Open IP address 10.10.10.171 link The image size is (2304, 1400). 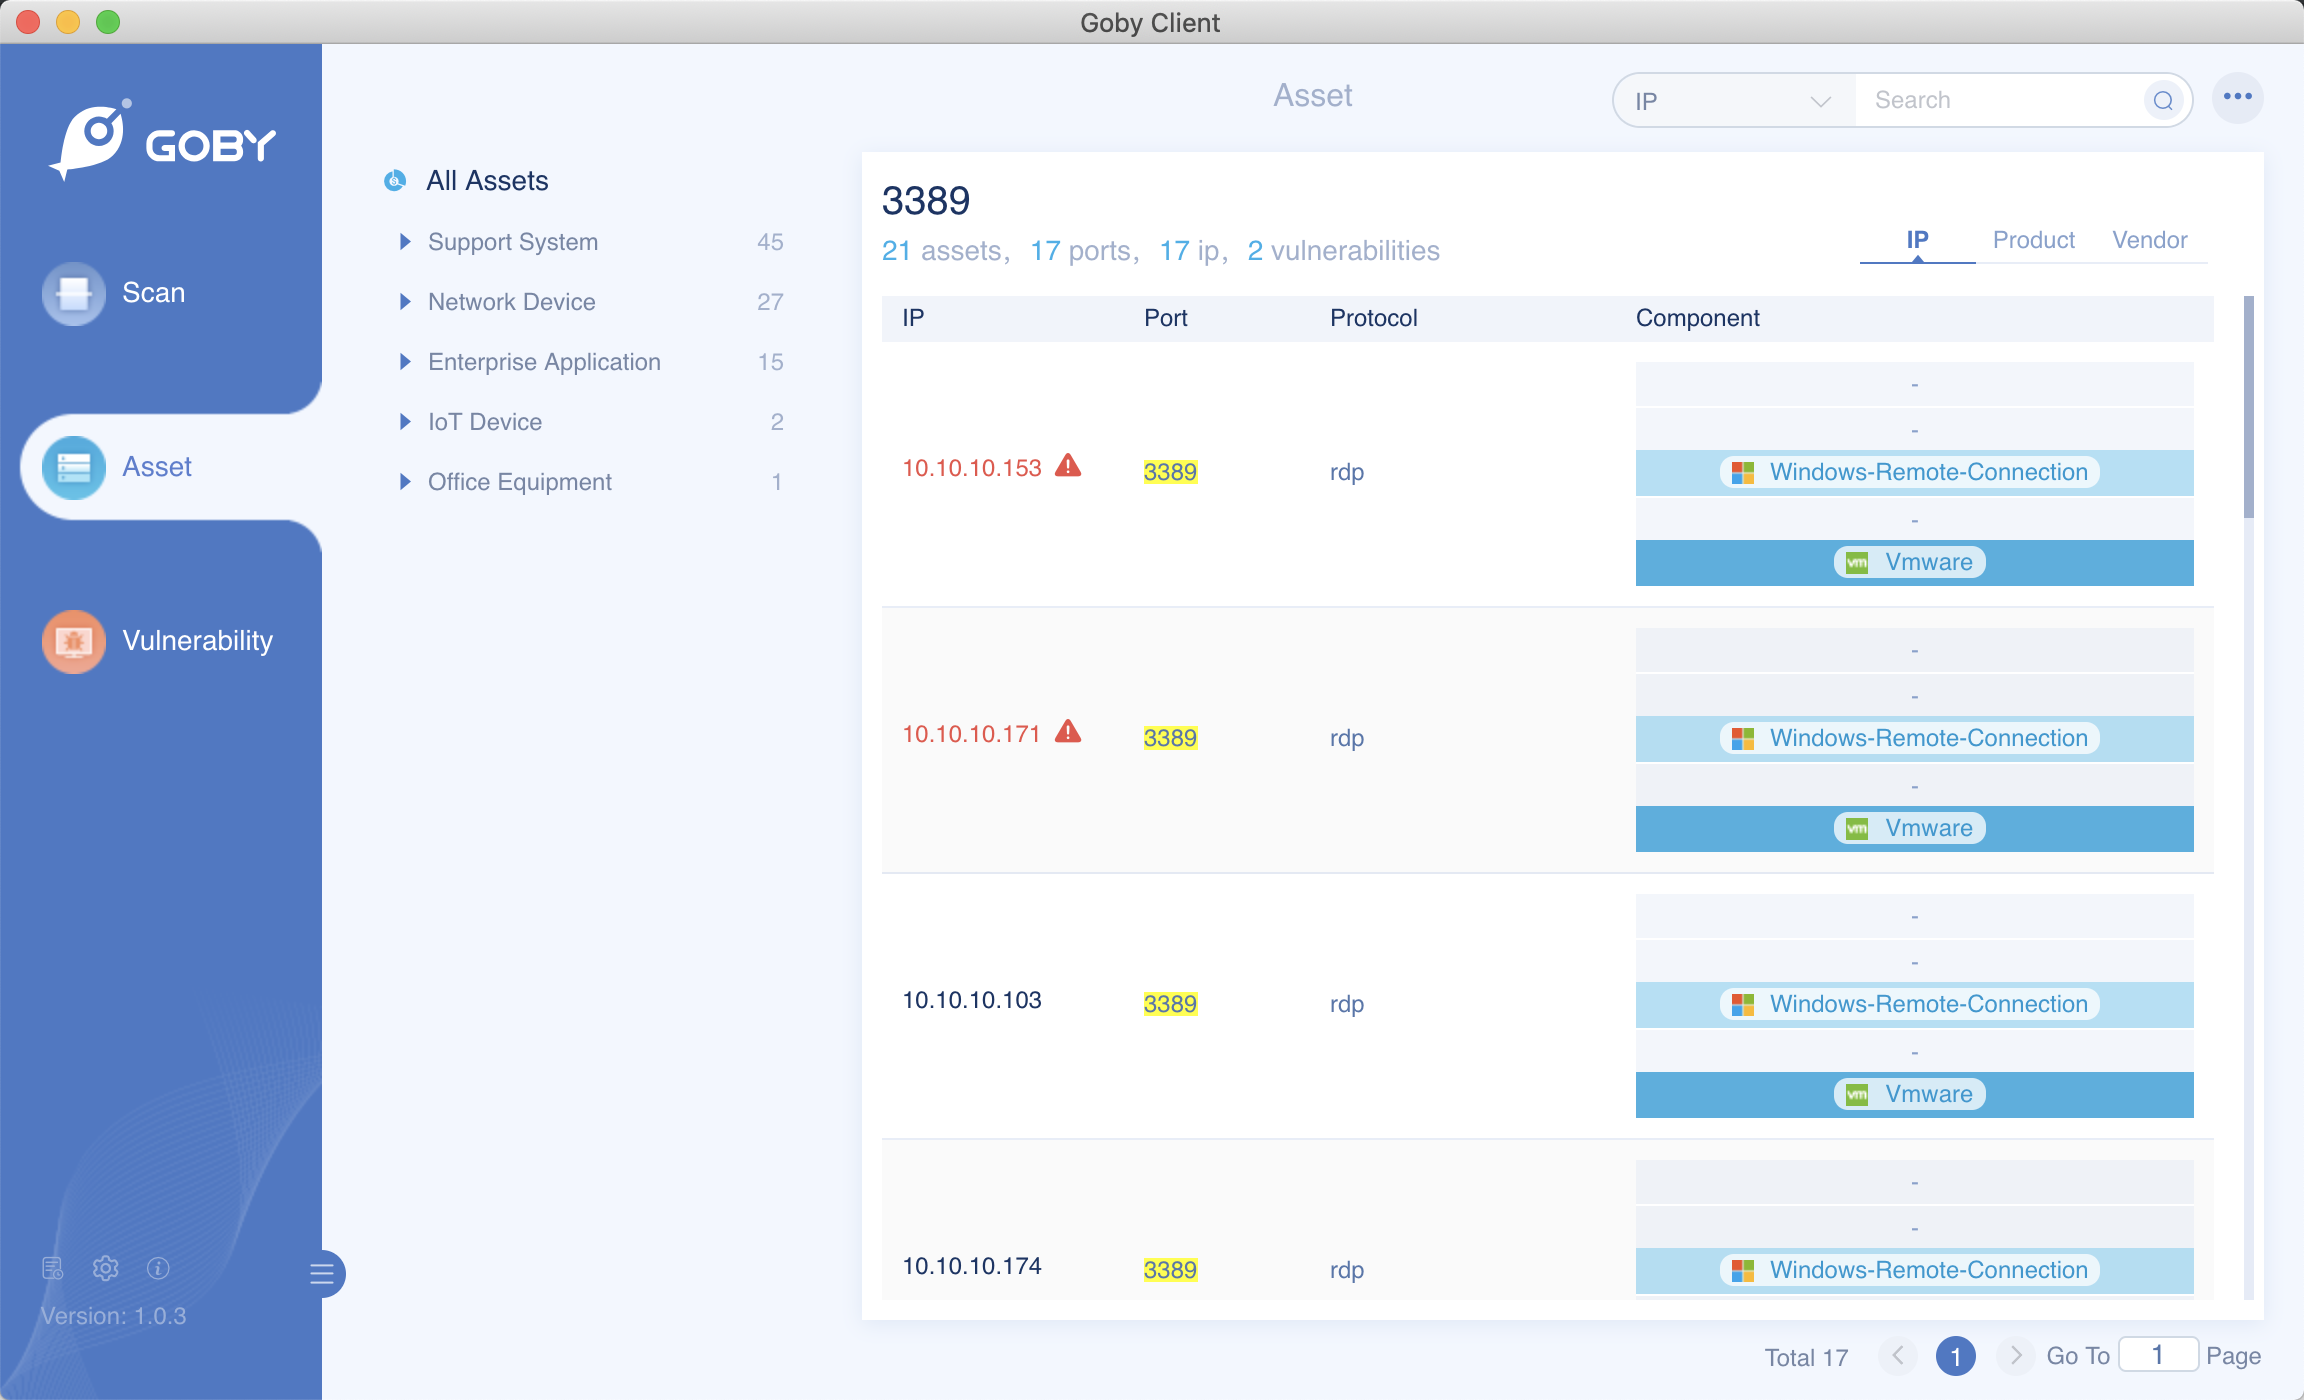coord(971,734)
